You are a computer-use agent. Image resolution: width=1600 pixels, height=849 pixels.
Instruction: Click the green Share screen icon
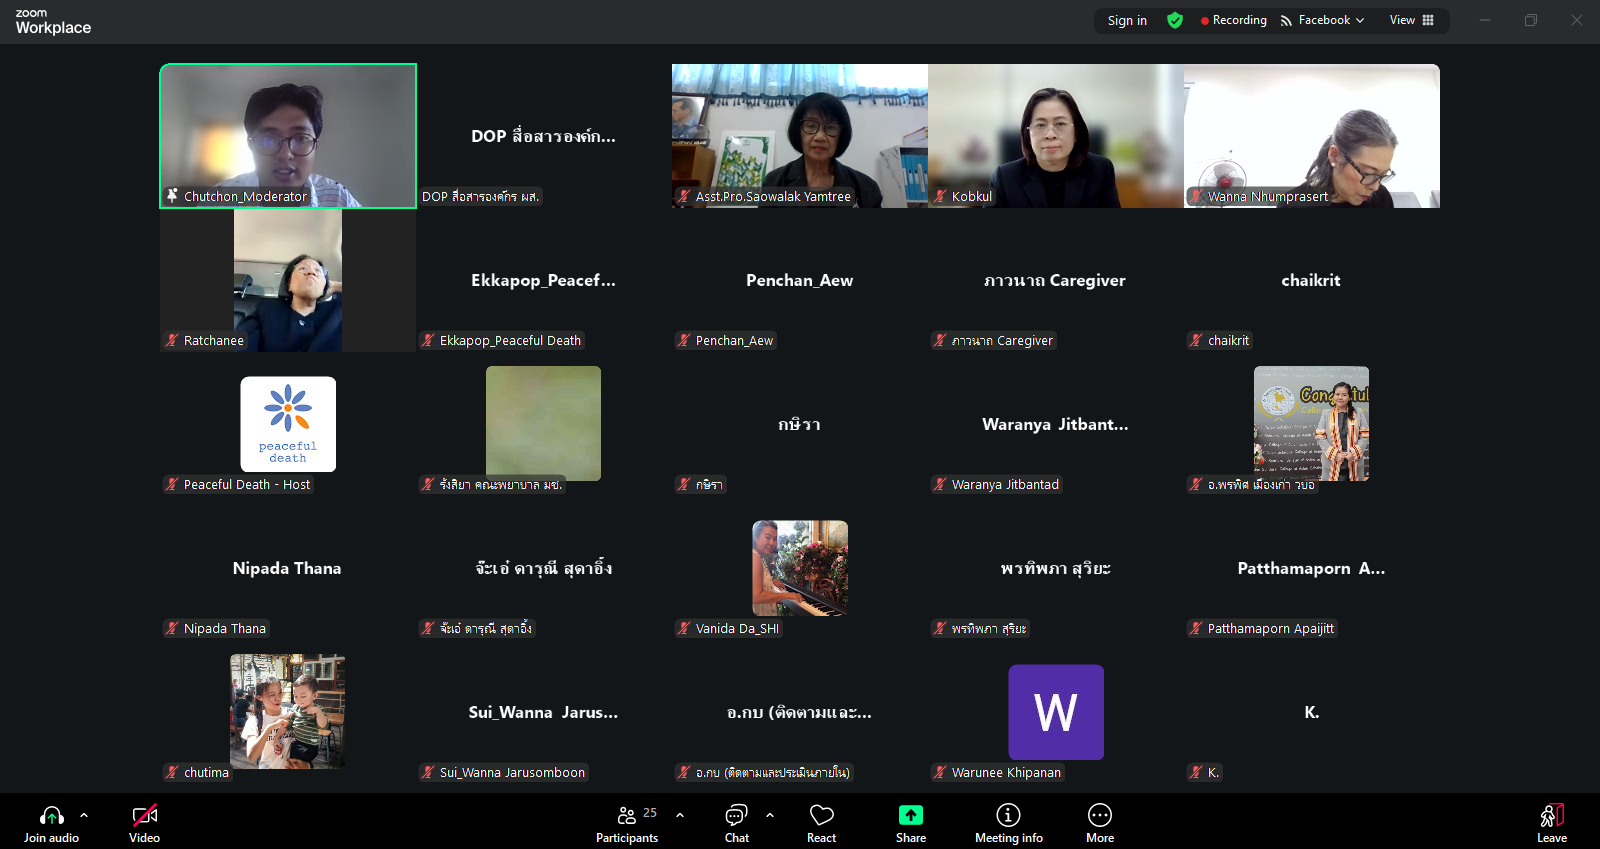tap(910, 816)
